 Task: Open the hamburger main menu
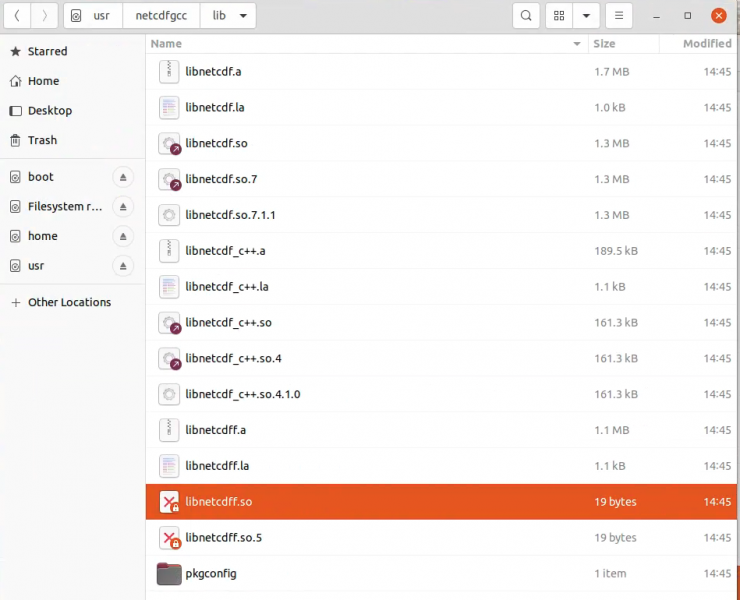(620, 16)
